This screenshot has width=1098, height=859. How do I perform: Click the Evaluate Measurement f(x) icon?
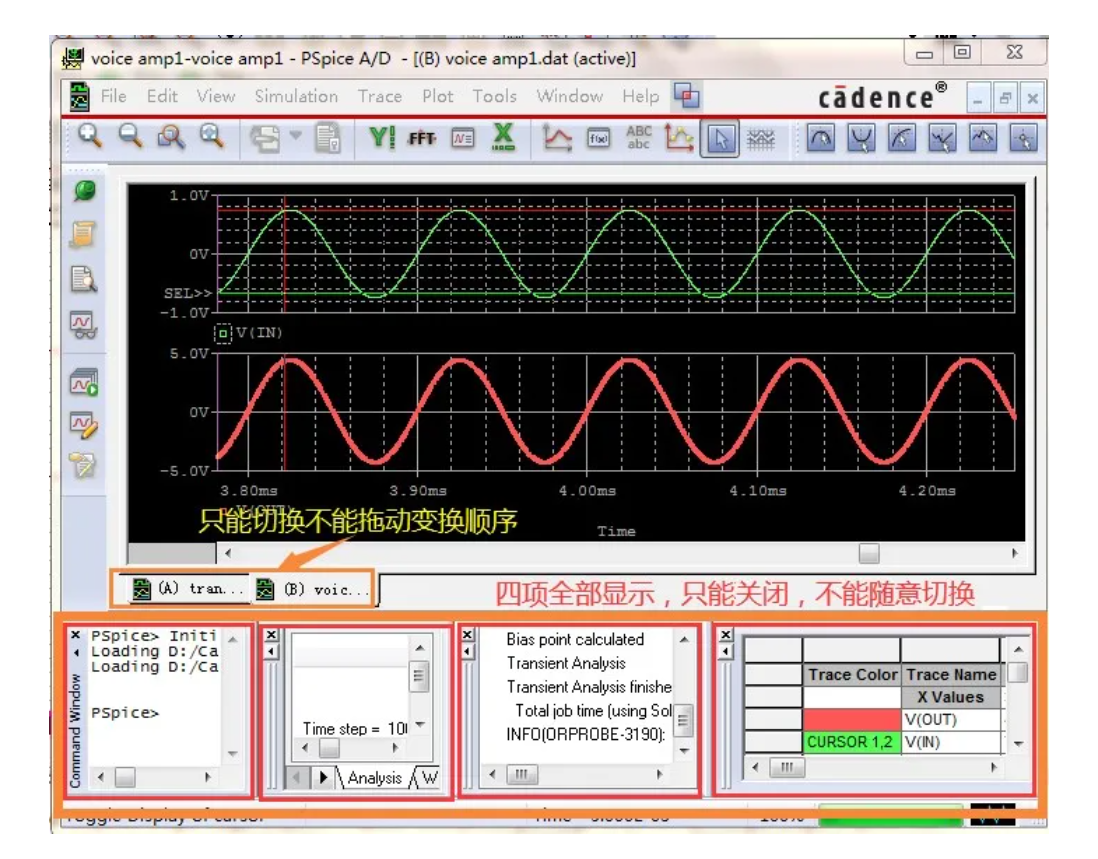(x=598, y=139)
